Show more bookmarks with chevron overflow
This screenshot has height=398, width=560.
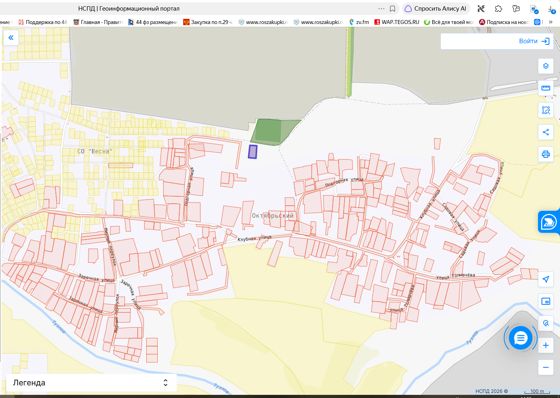pos(550,22)
